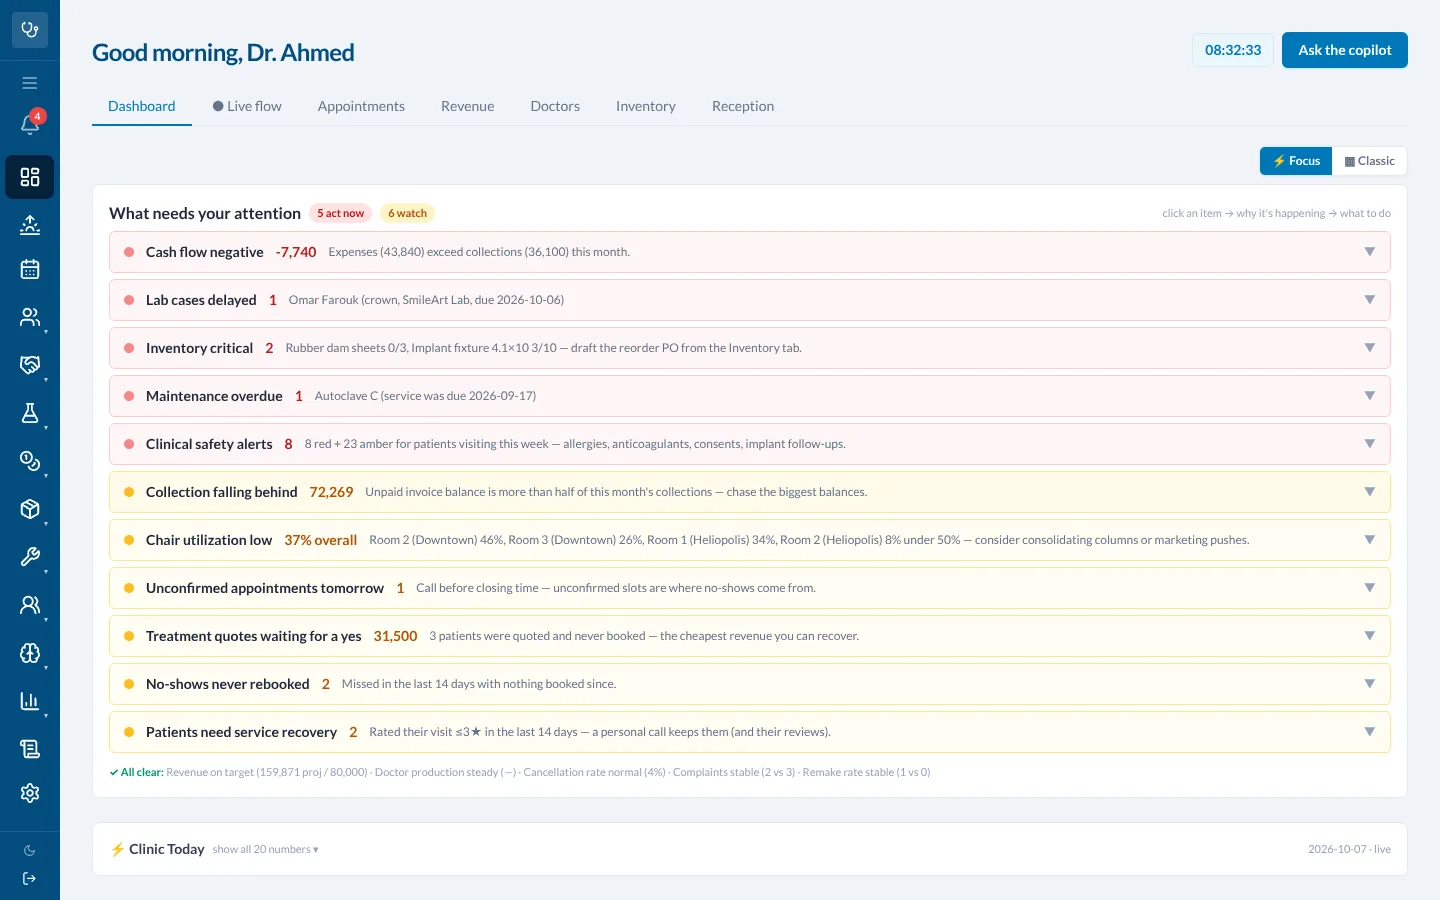
Task: Open the sunrise icon in sidebar
Action: tap(30, 225)
